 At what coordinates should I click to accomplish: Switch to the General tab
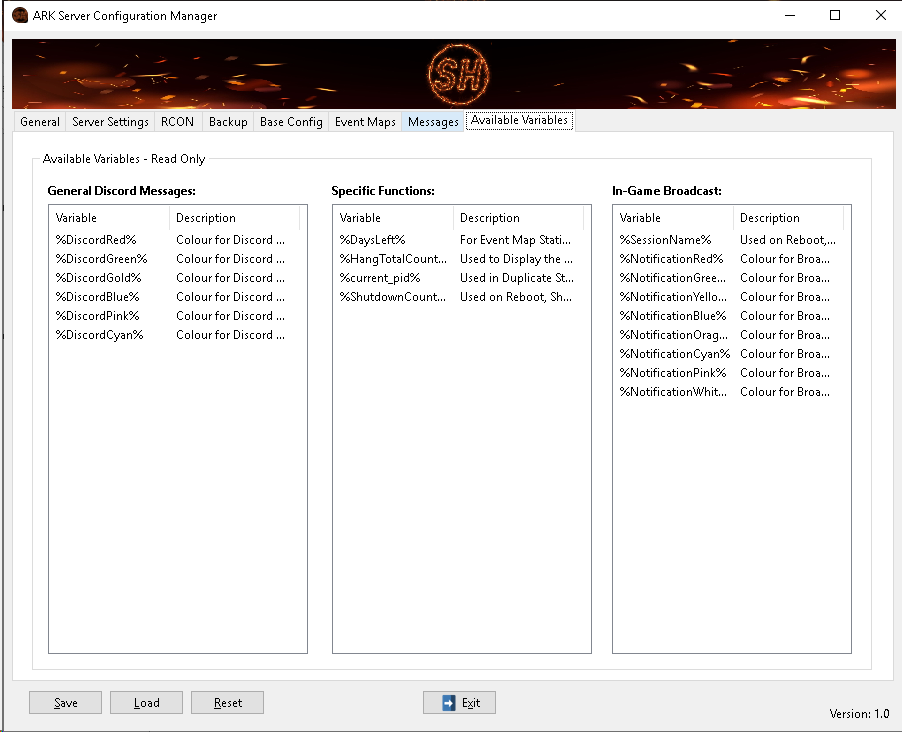tap(40, 122)
